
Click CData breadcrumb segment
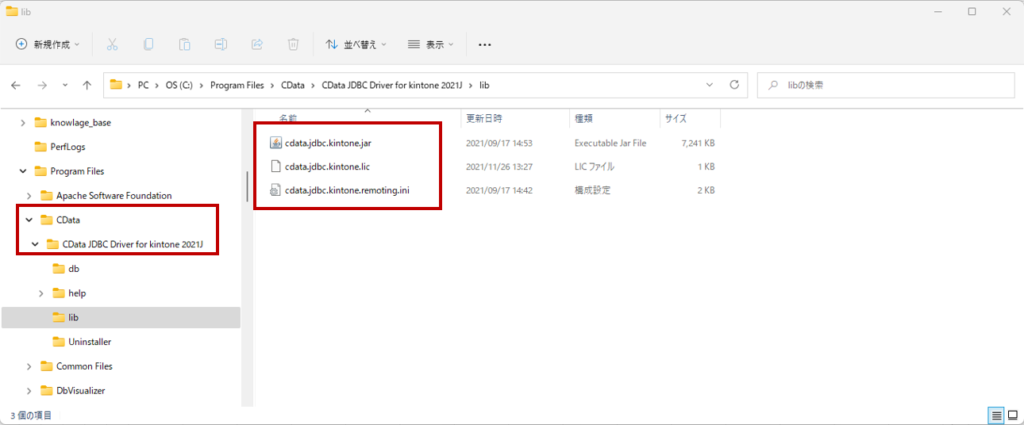pos(291,85)
